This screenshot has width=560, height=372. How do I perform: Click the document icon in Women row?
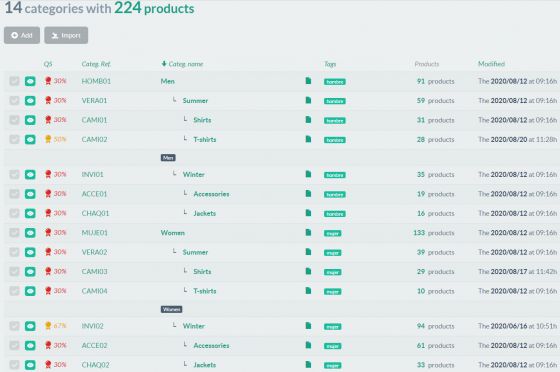(x=308, y=232)
